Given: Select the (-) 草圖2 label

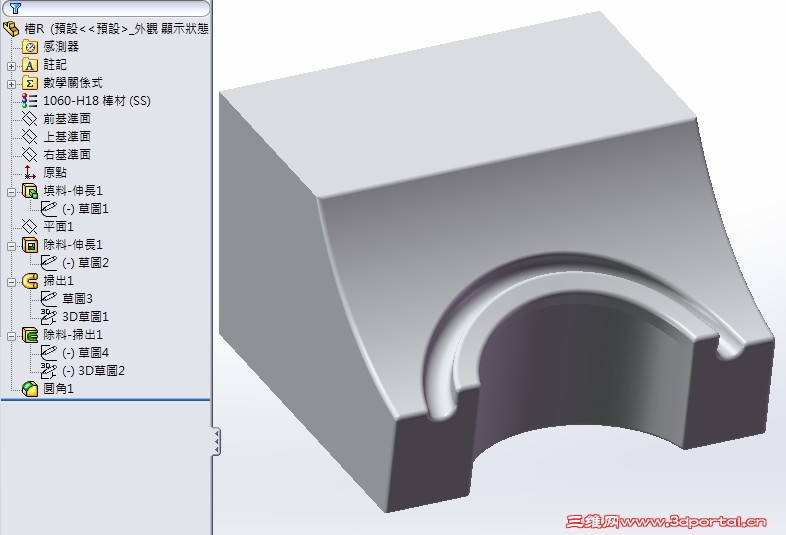Looking at the screenshot, I should click(85, 263).
